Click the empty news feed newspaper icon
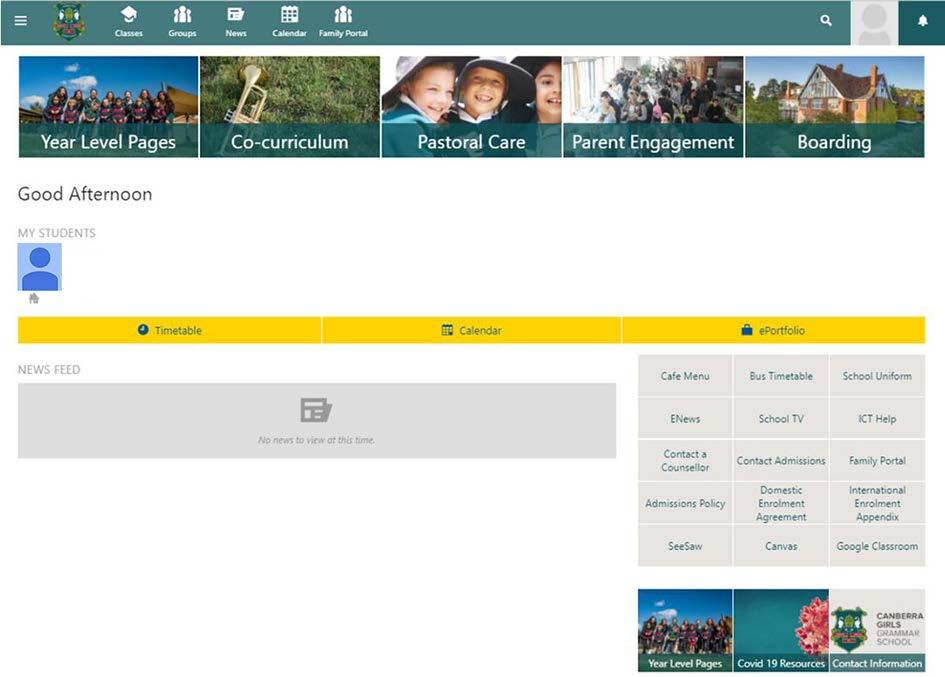Image resolution: width=945 pixels, height=677 pixels. [316, 410]
